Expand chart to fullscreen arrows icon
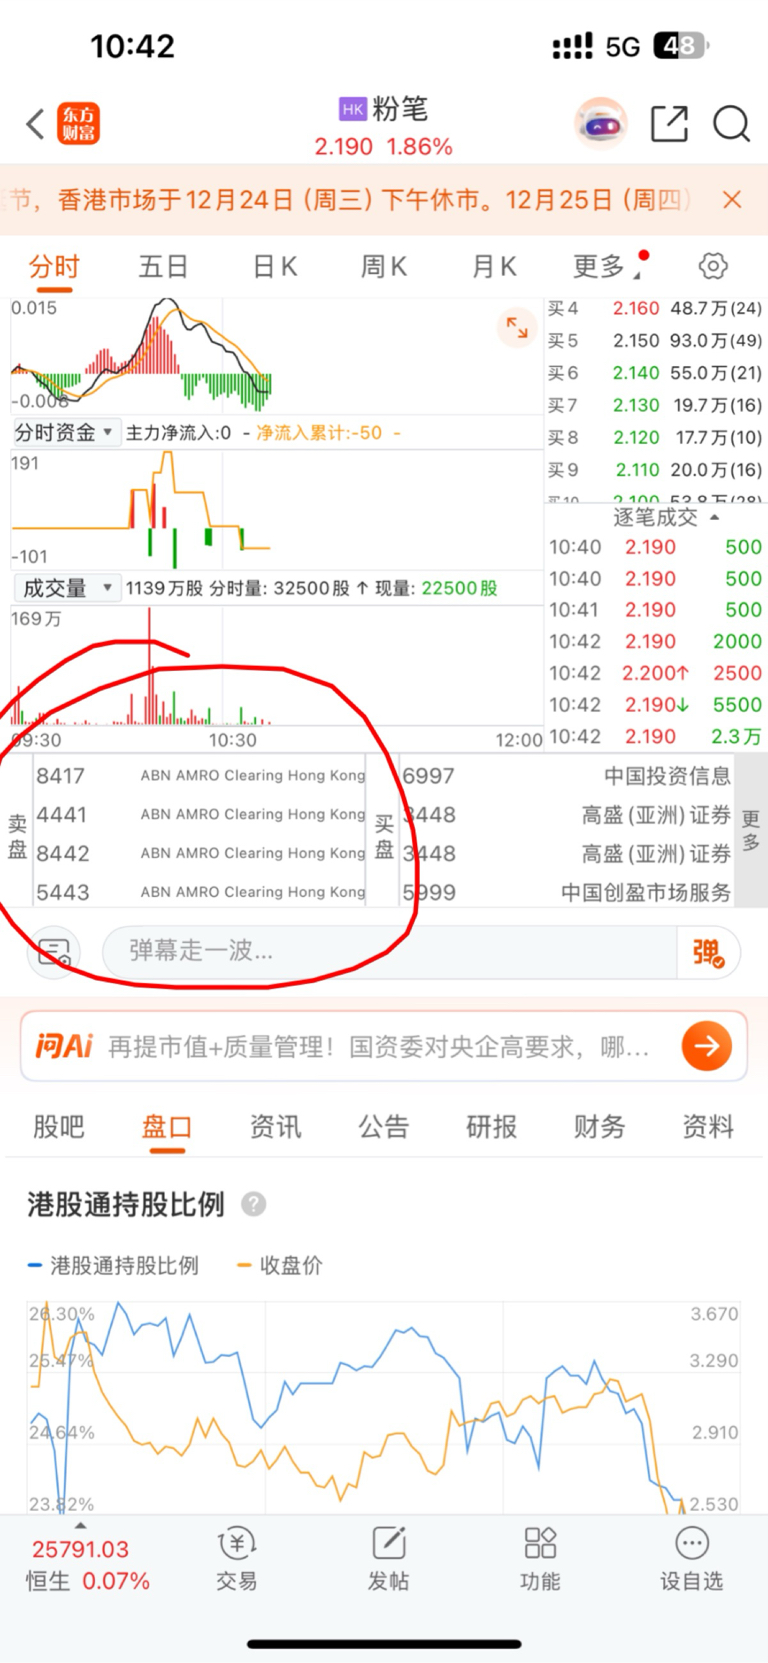This screenshot has width=768, height=1663. [x=517, y=327]
